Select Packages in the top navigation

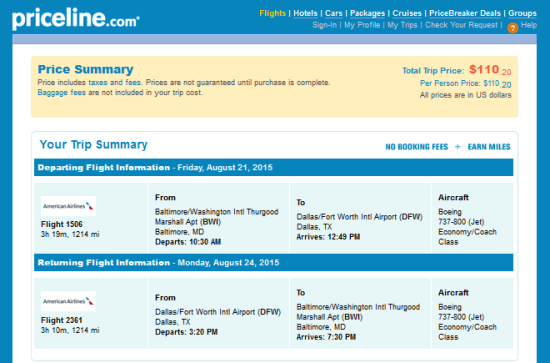click(367, 13)
